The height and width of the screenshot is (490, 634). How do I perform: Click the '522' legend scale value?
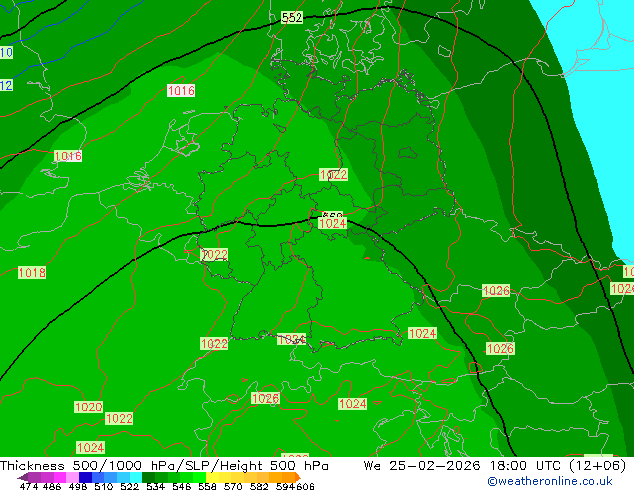(129, 486)
